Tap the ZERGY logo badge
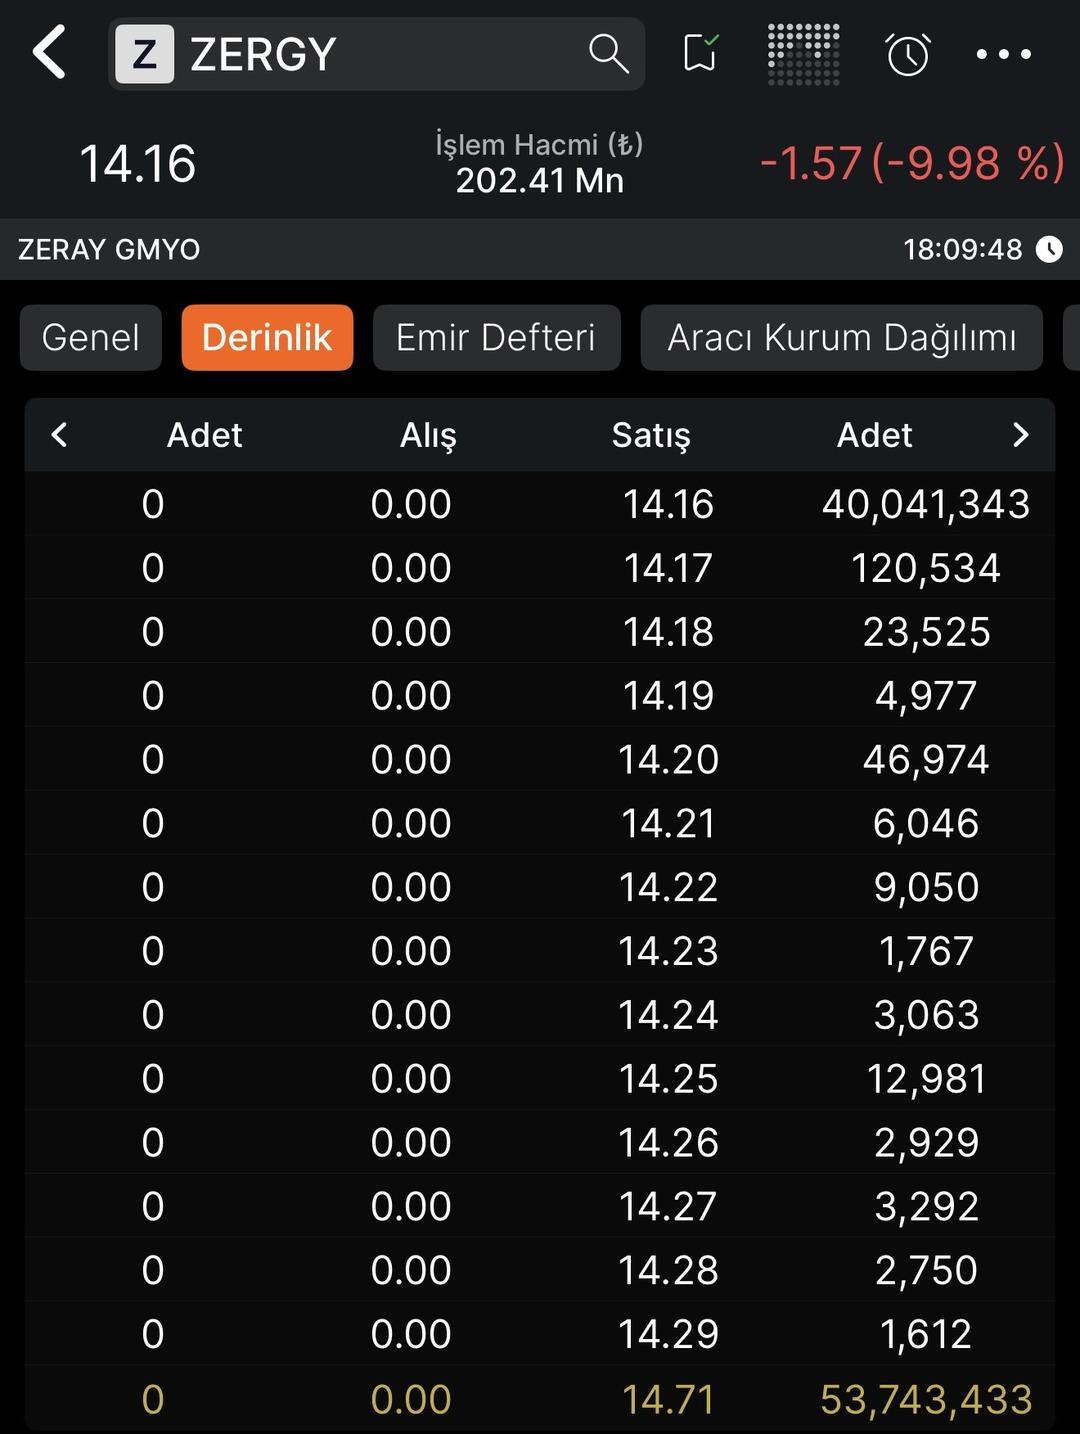 [145, 54]
